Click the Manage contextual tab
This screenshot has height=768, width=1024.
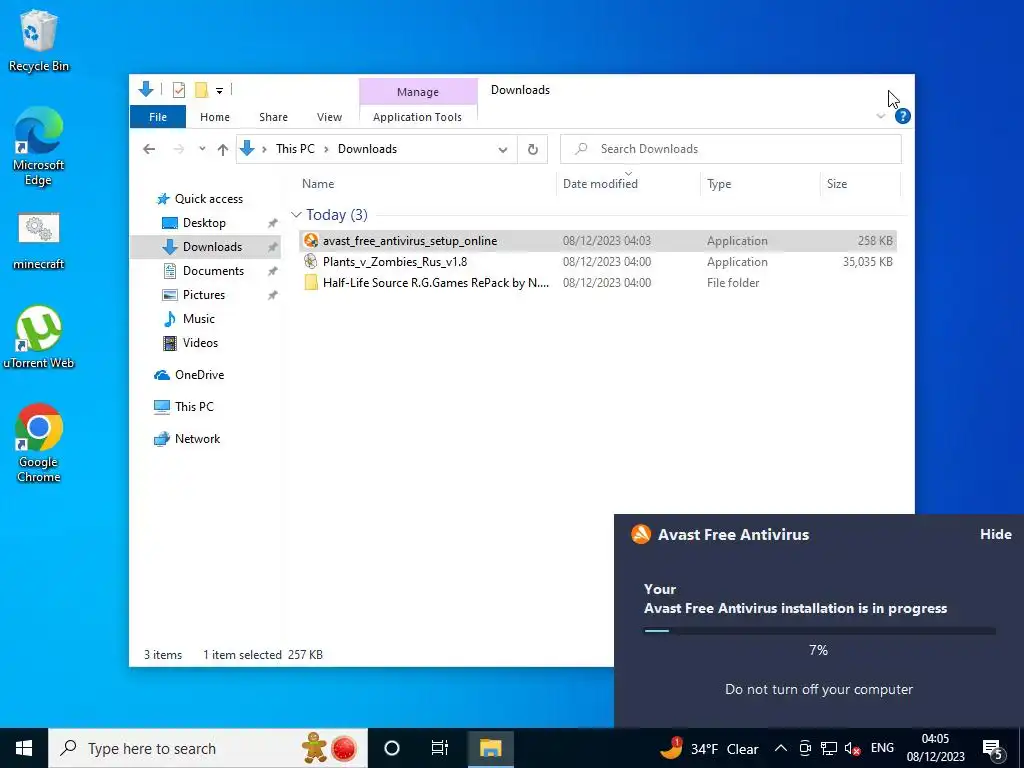(418, 92)
